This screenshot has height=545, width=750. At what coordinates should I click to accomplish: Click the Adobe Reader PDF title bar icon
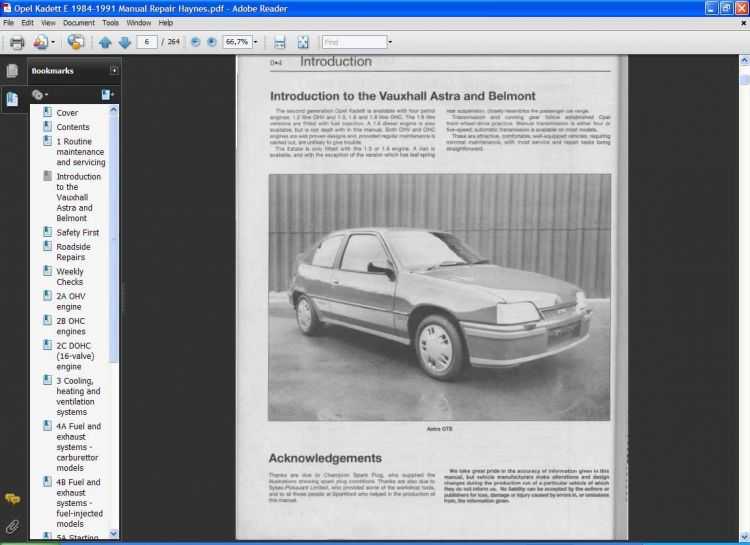6,8
